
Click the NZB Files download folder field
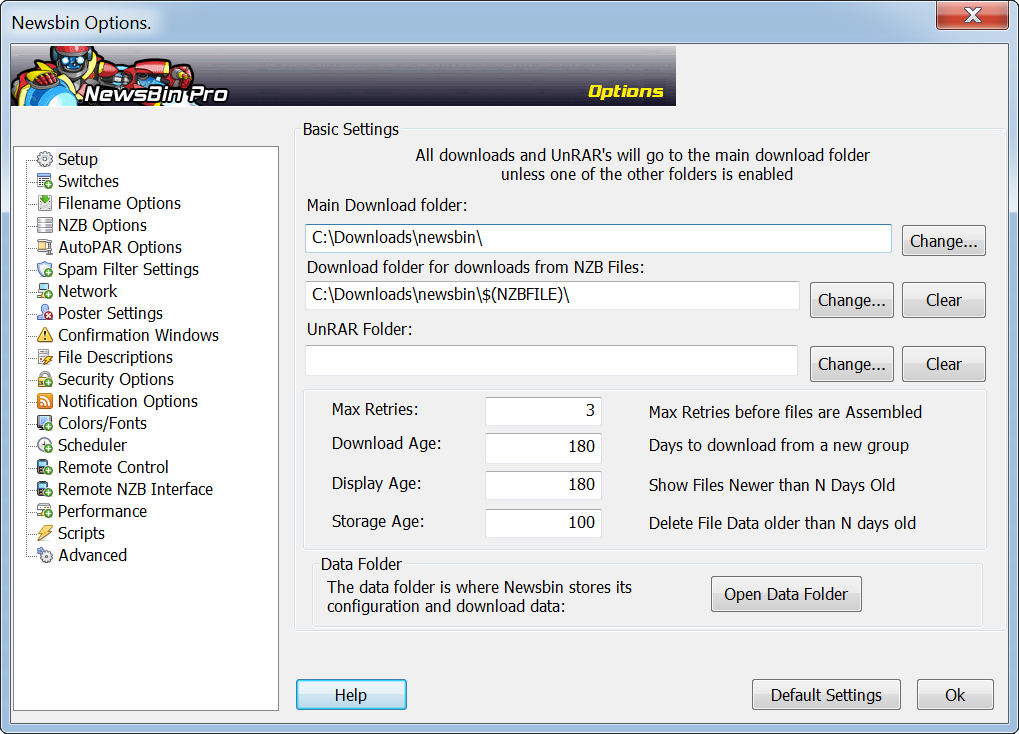click(552, 296)
